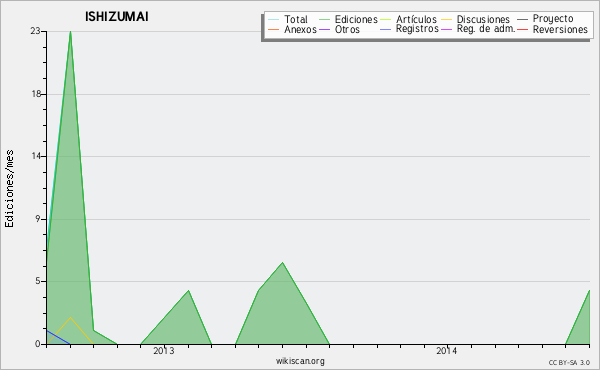
Task: Click the y-axis value 9
Action: coord(38,219)
